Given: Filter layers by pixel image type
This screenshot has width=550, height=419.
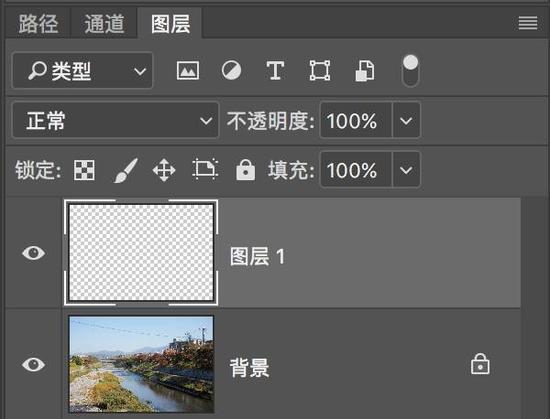Looking at the screenshot, I should click(x=188, y=70).
